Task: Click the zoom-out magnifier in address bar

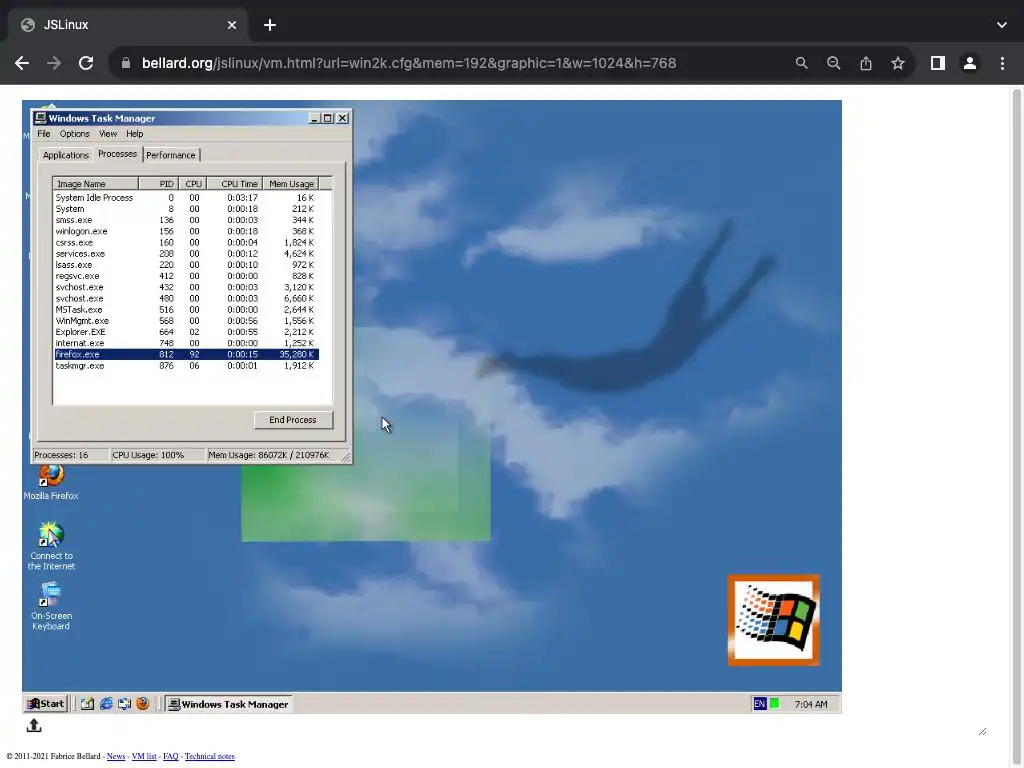Action: pos(833,63)
